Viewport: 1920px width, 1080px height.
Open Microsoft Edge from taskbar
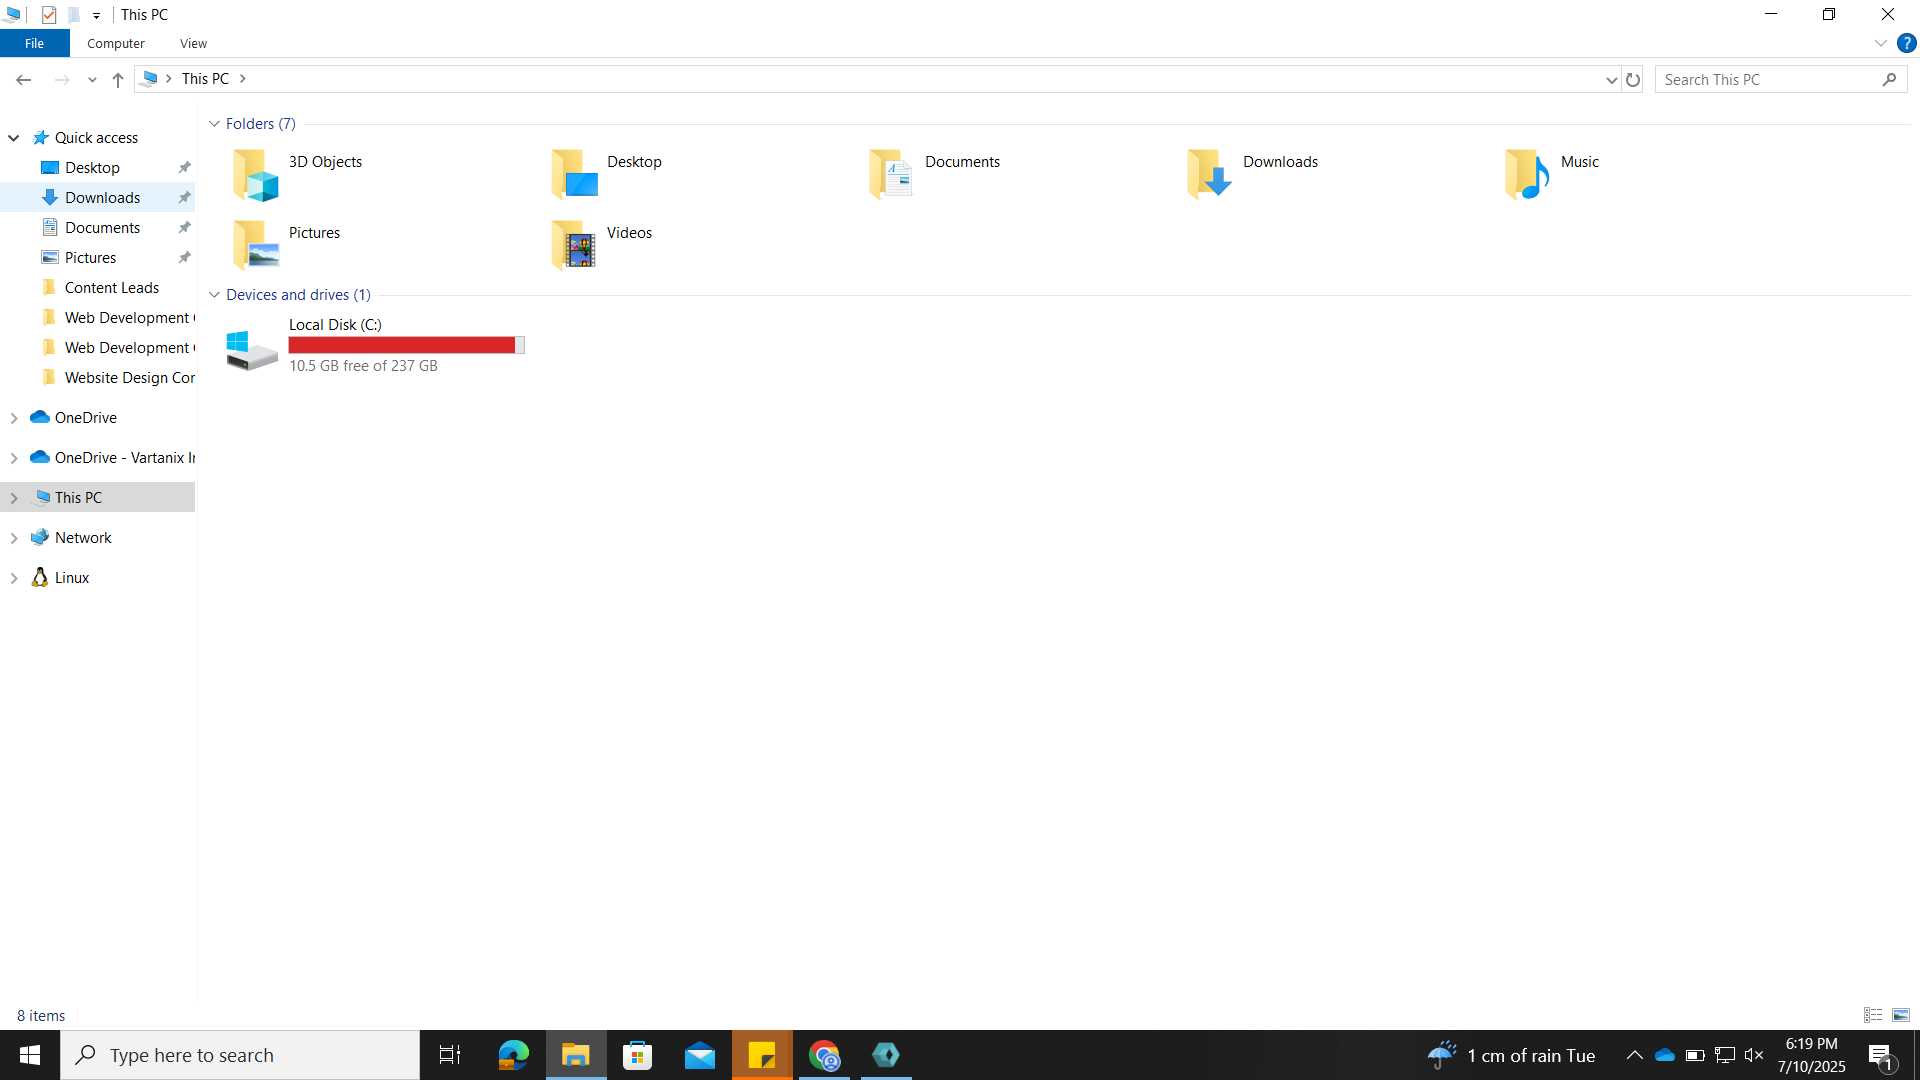tap(513, 1055)
